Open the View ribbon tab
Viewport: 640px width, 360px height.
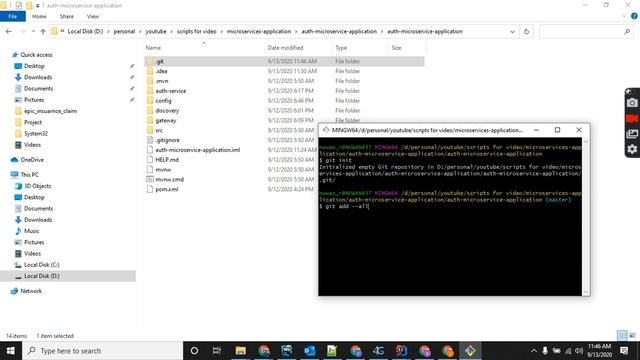tap(93, 16)
